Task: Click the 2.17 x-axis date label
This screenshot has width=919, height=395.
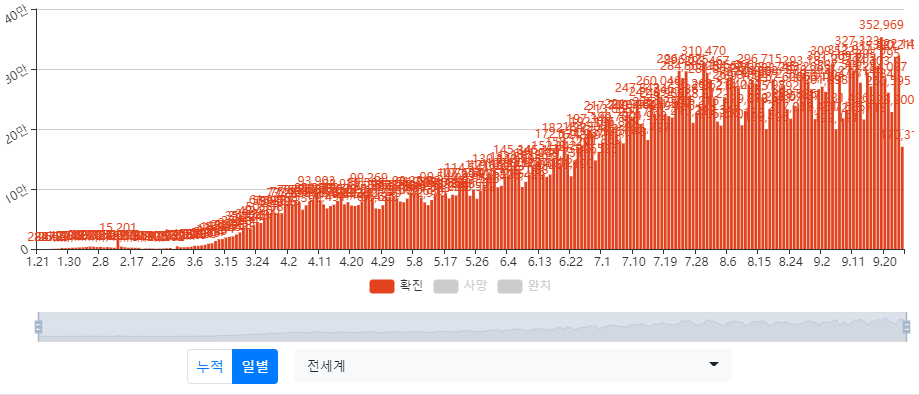Action: [131, 261]
